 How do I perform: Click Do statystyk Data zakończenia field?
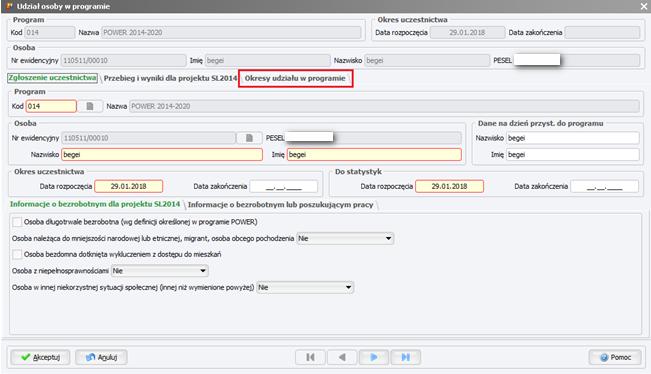point(604,186)
